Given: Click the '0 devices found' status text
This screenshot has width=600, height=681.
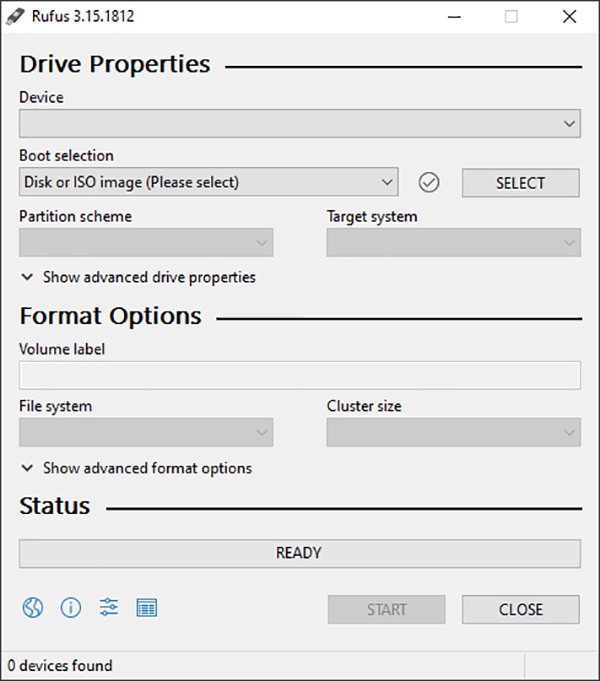Looking at the screenshot, I should click(60, 665).
